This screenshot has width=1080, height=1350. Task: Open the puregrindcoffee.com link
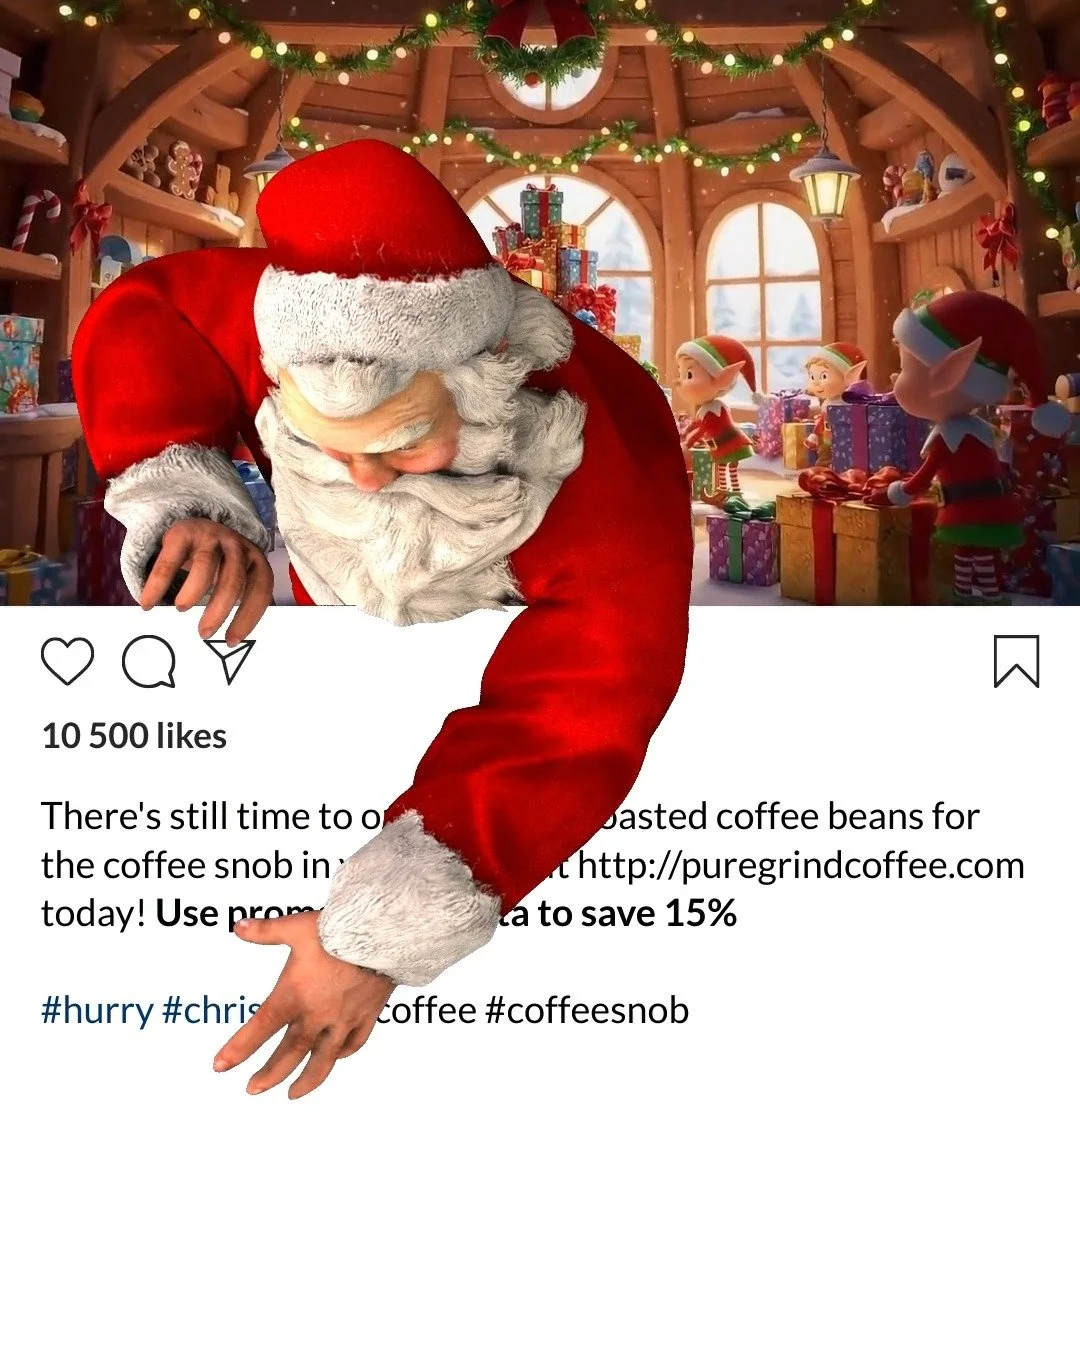801,865
